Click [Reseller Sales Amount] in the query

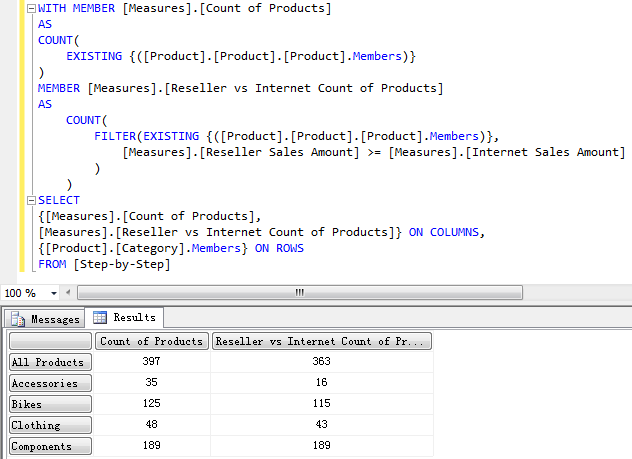(x=279, y=152)
